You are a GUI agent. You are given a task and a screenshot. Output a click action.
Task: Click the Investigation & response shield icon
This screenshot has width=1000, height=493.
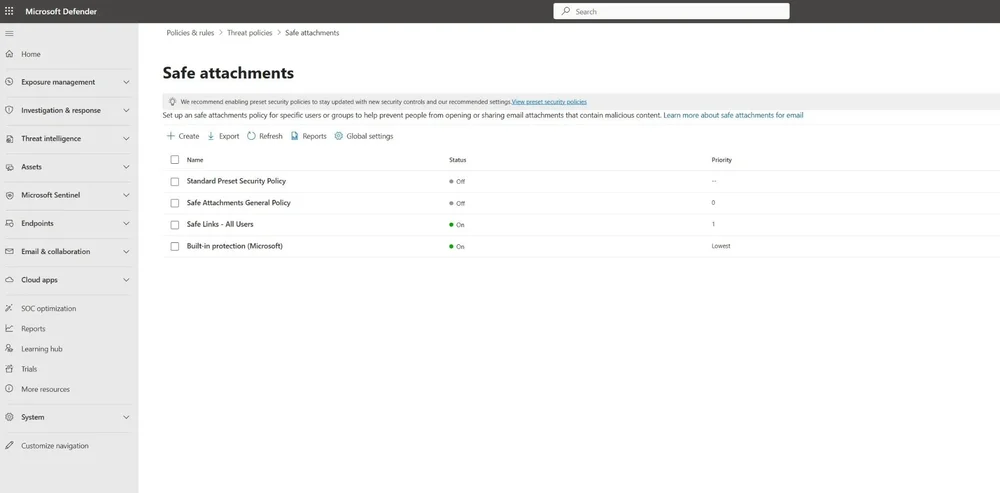[x=9, y=110]
